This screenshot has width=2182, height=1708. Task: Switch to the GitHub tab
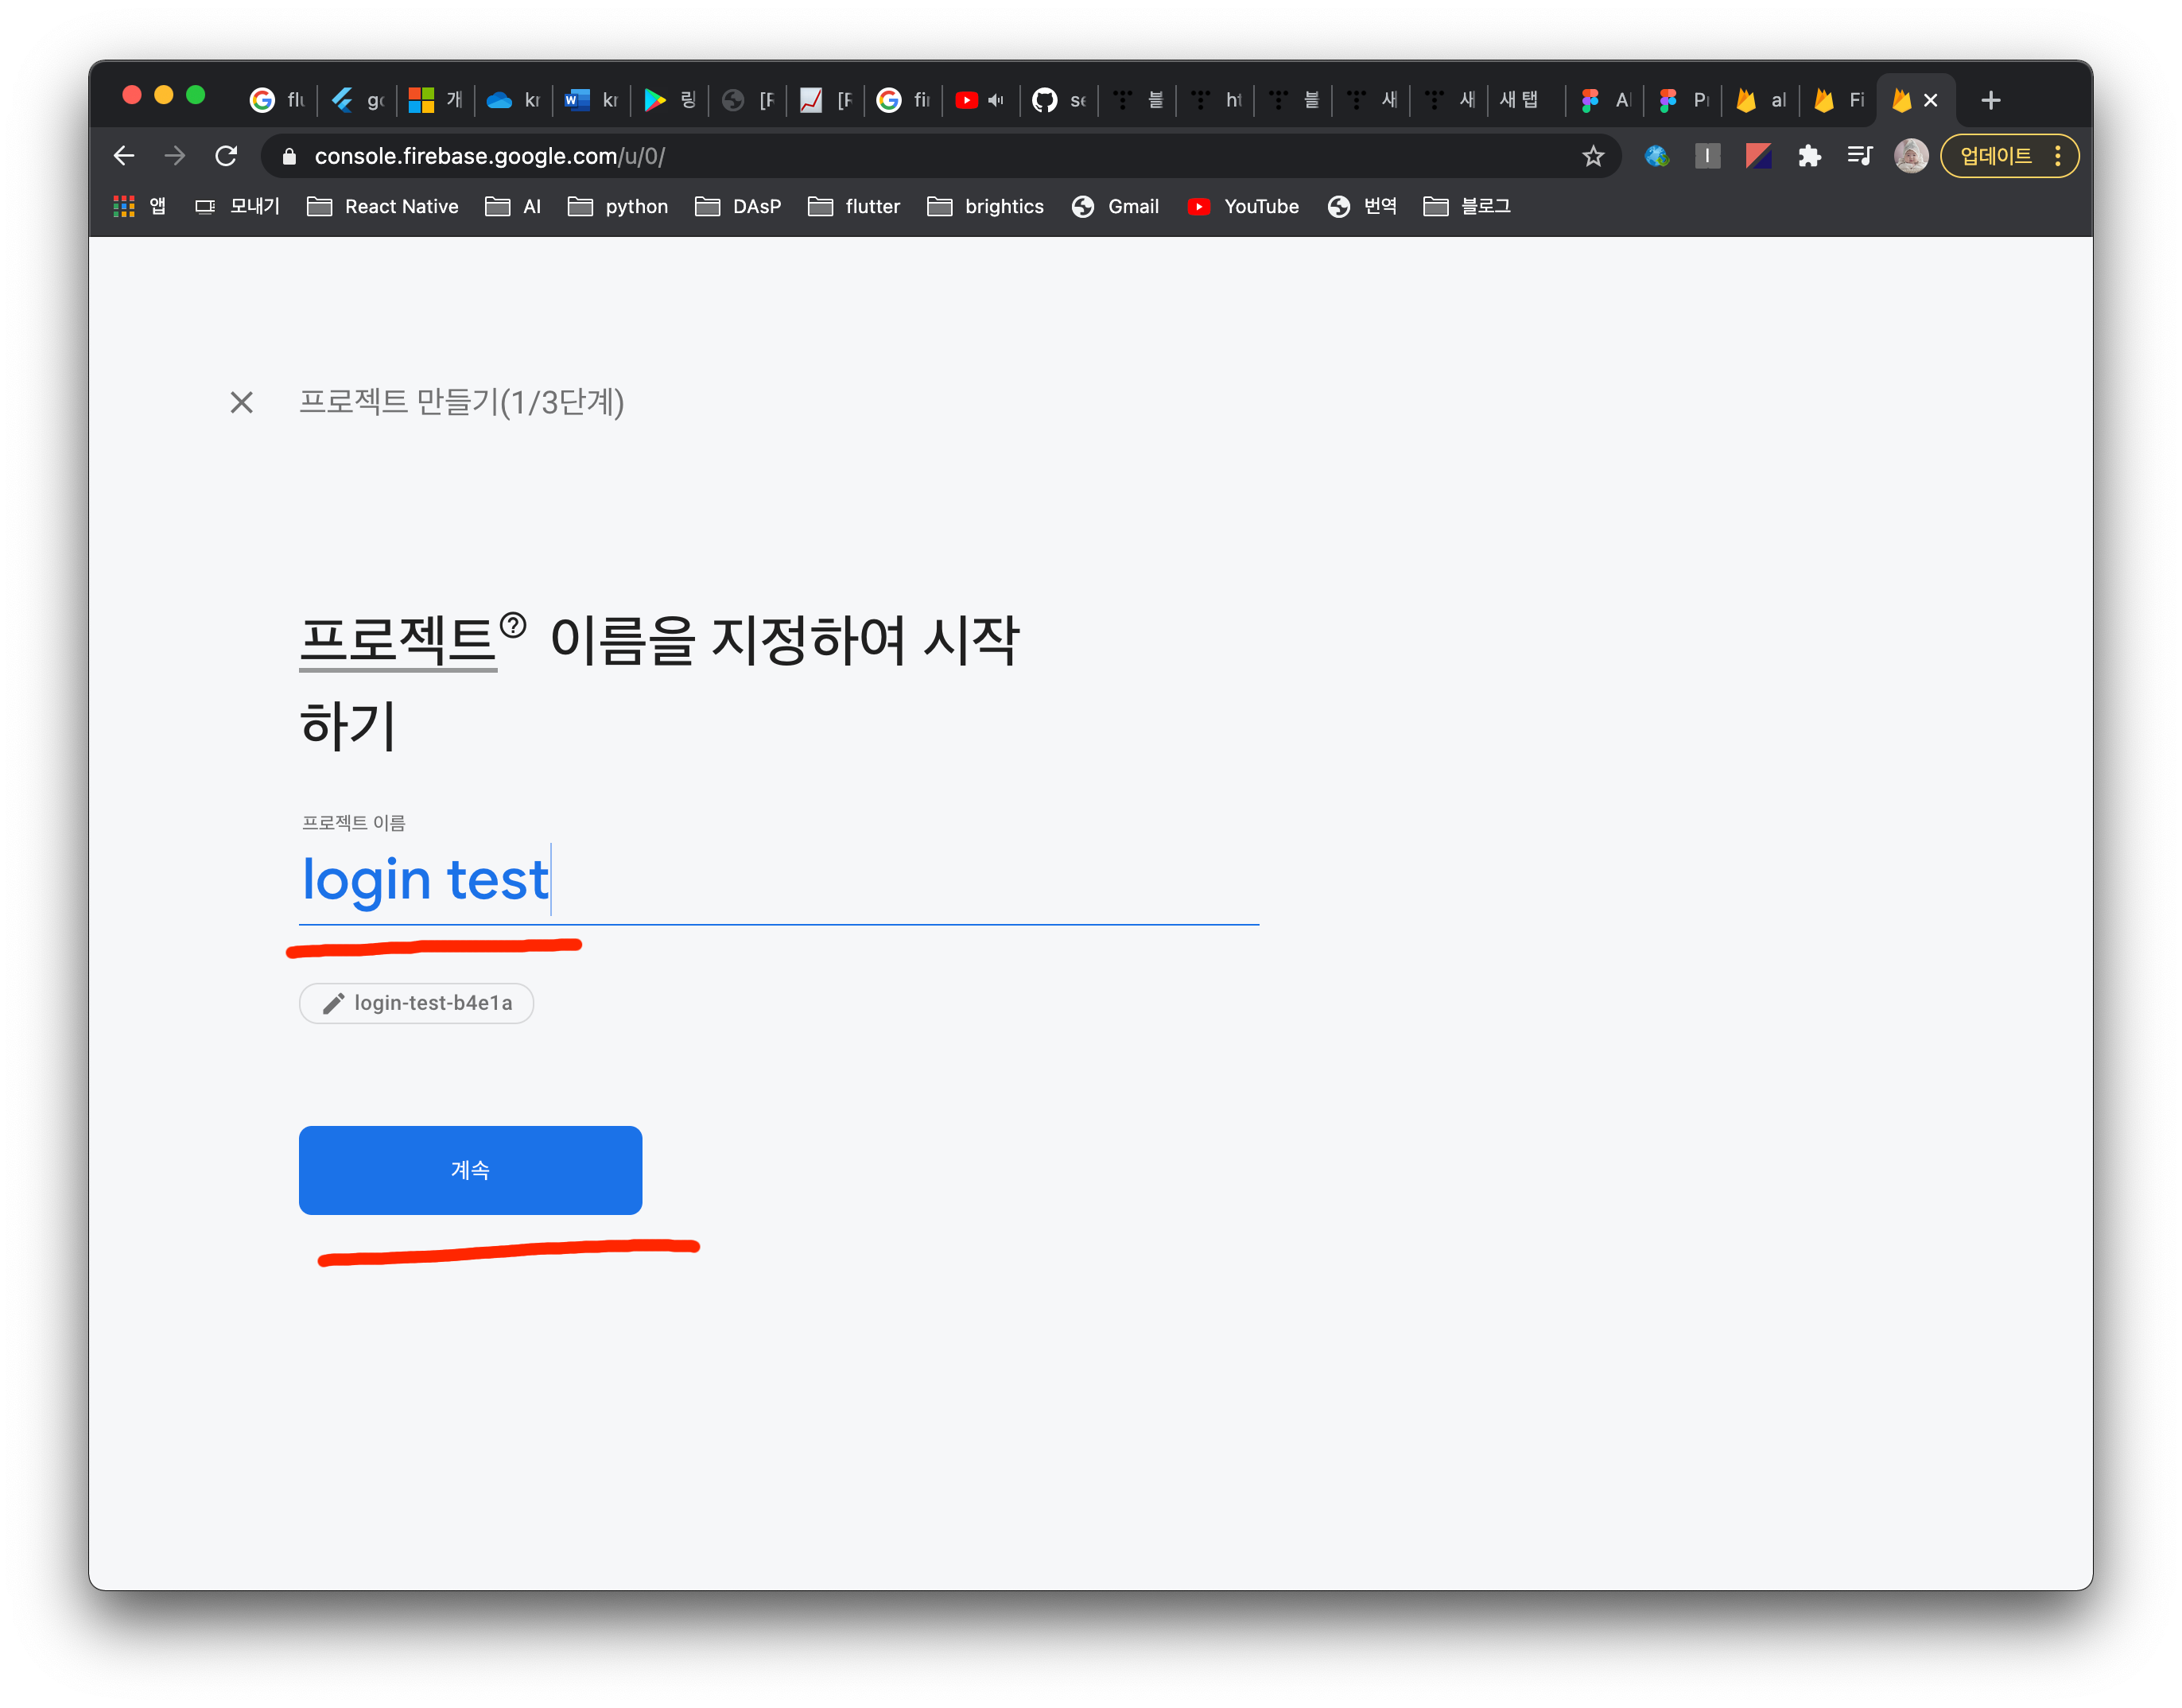[1058, 100]
